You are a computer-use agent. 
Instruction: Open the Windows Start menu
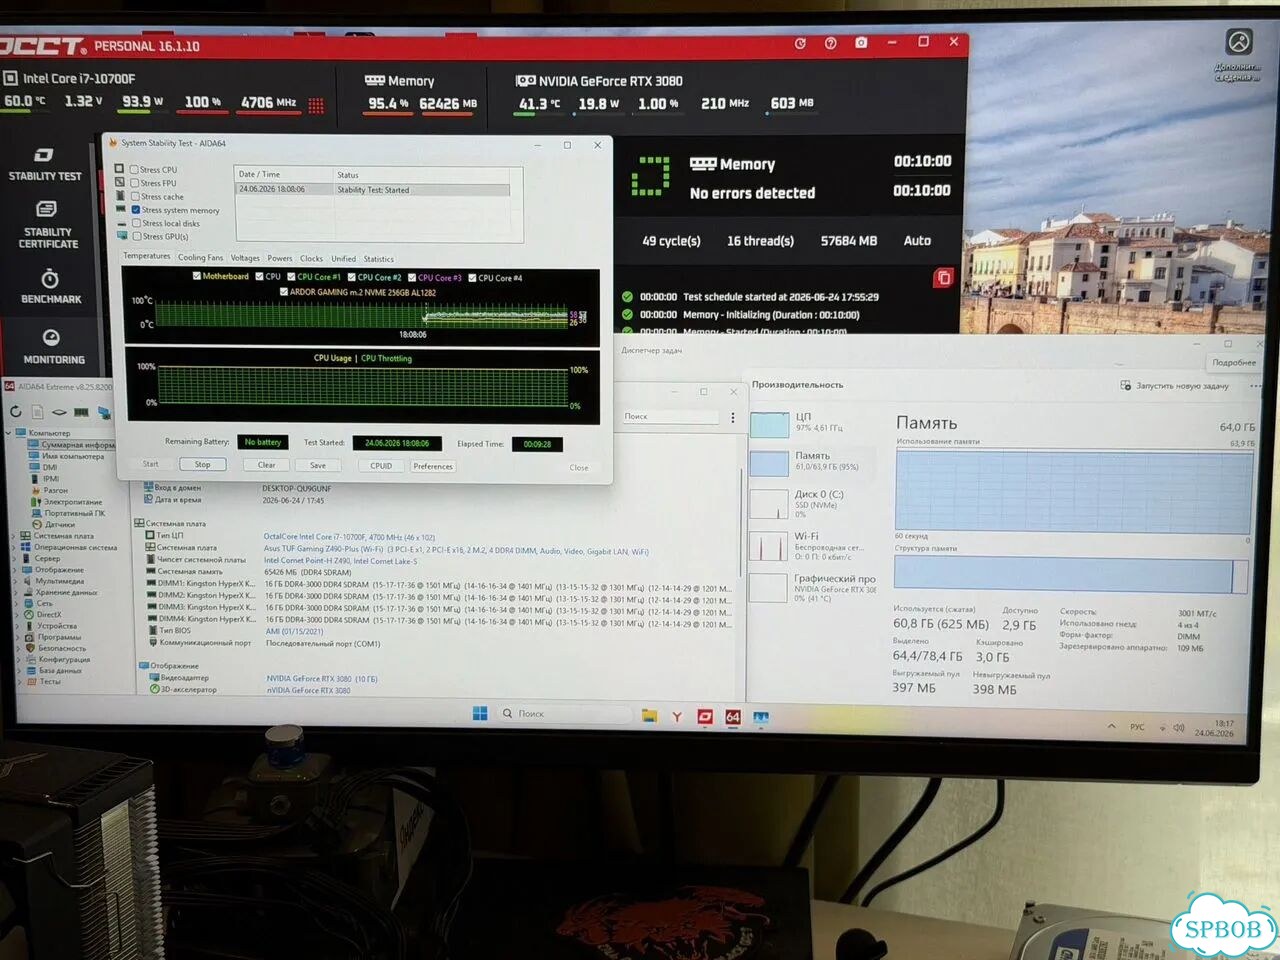[480, 713]
